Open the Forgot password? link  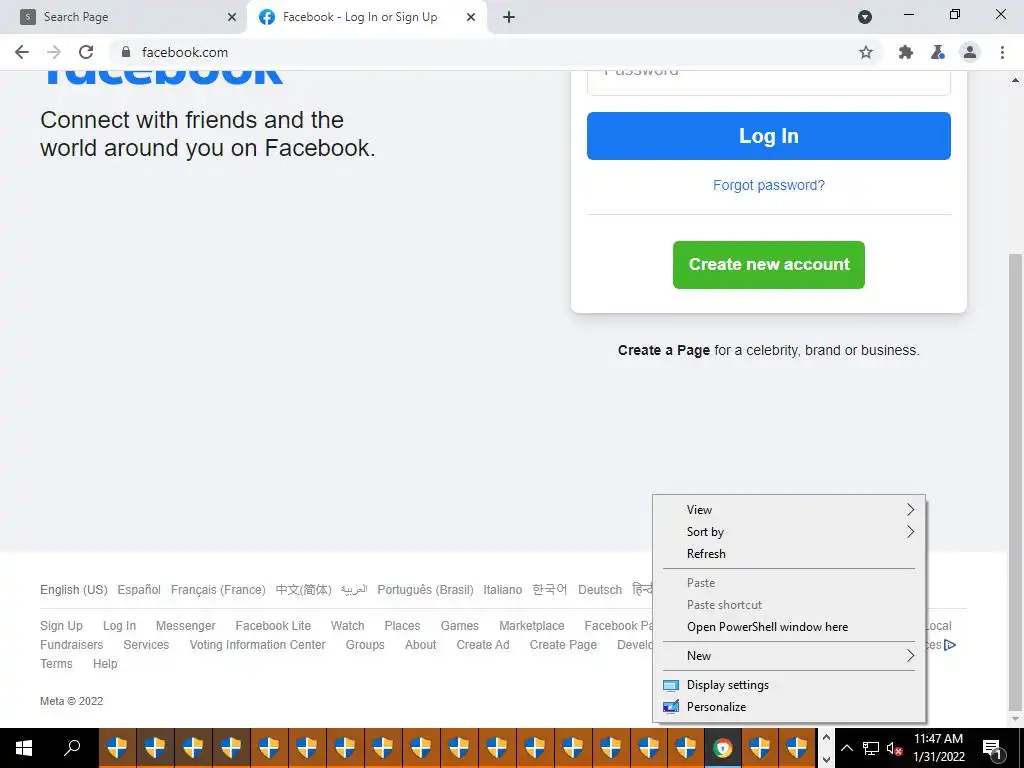tap(769, 185)
